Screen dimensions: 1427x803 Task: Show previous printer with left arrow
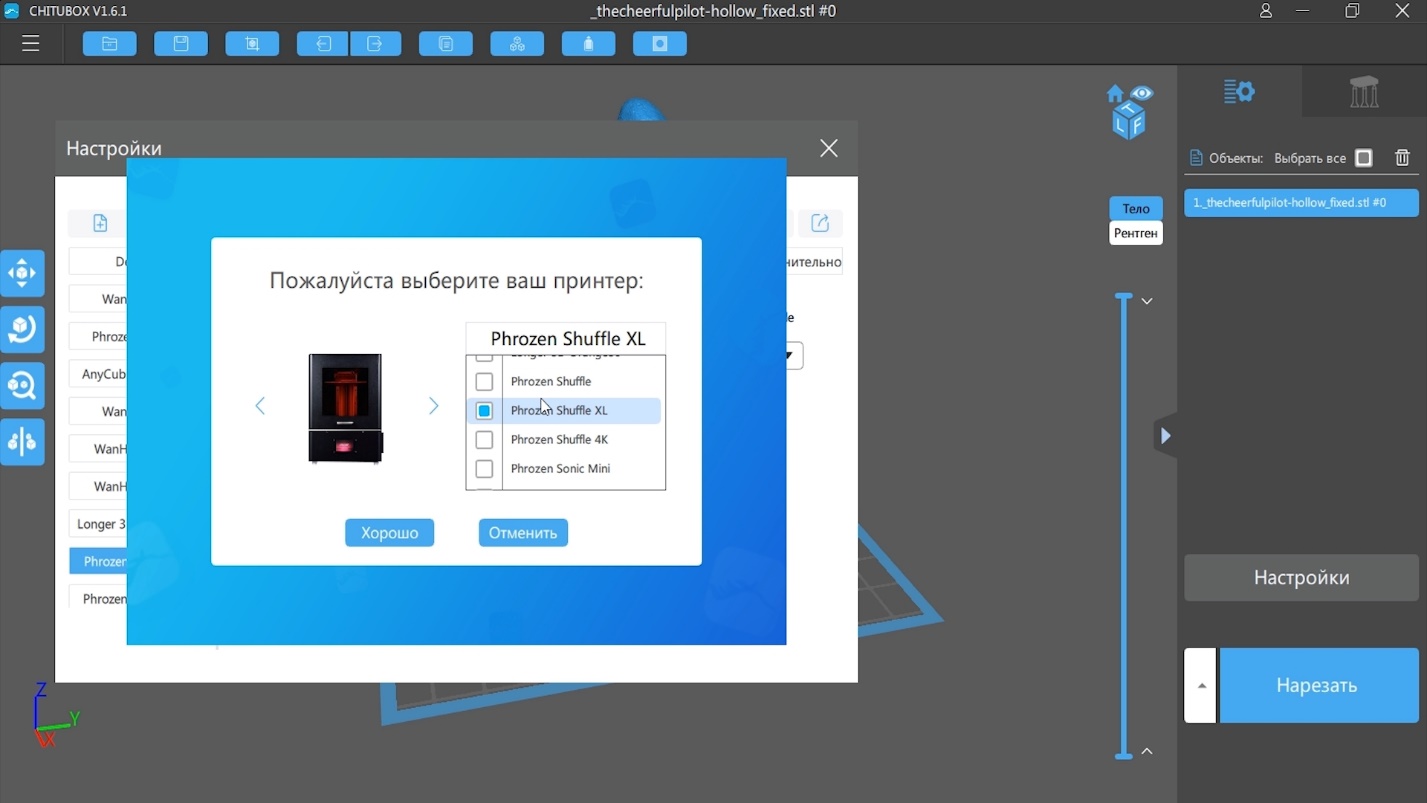pyautogui.click(x=260, y=406)
